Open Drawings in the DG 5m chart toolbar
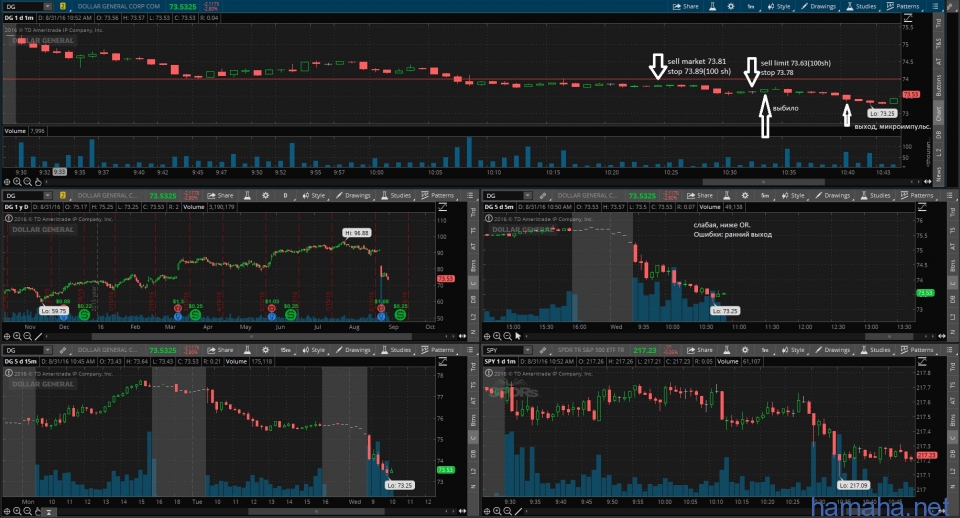 (833, 195)
